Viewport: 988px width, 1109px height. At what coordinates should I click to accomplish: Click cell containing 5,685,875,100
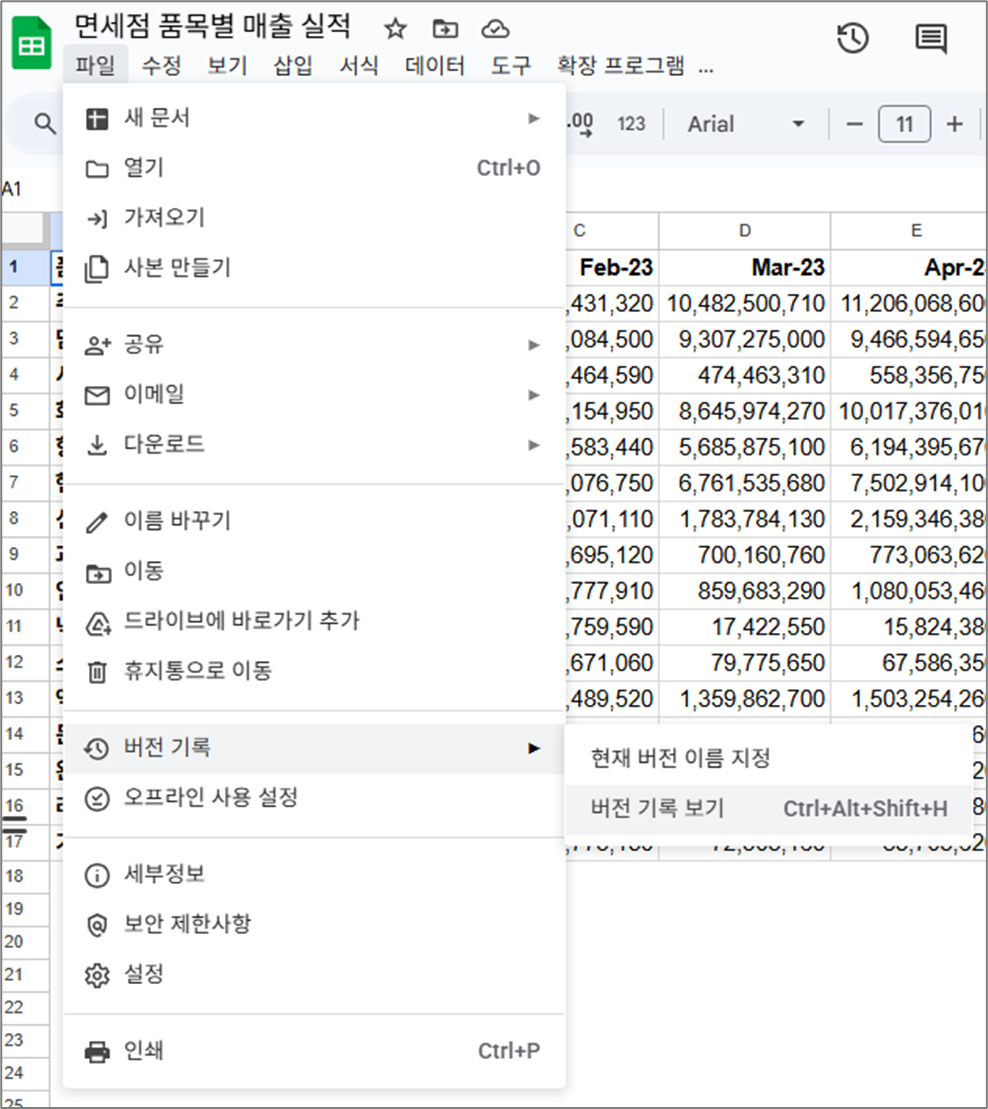click(x=745, y=448)
